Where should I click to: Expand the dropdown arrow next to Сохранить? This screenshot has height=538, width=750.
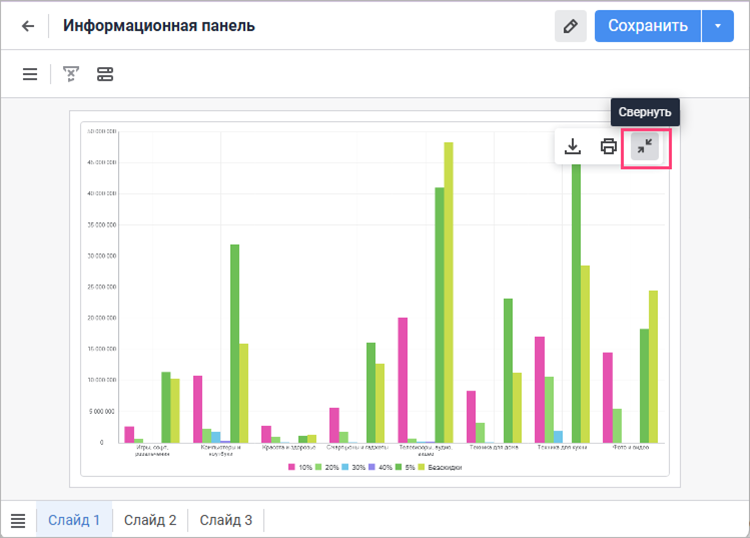717,26
